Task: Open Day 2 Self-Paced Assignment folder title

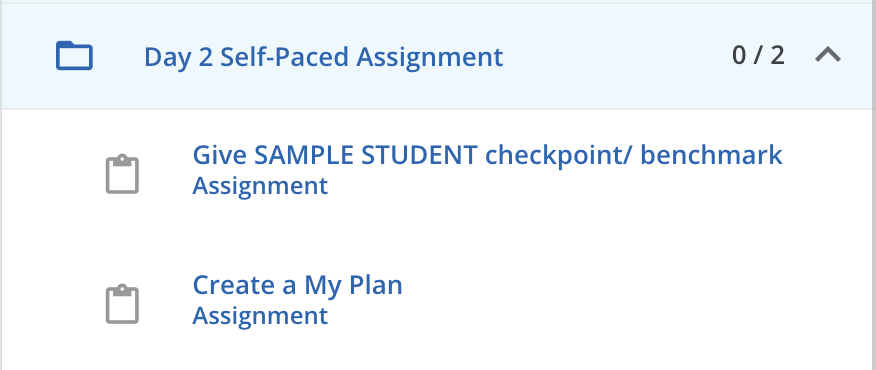Action: pos(323,57)
